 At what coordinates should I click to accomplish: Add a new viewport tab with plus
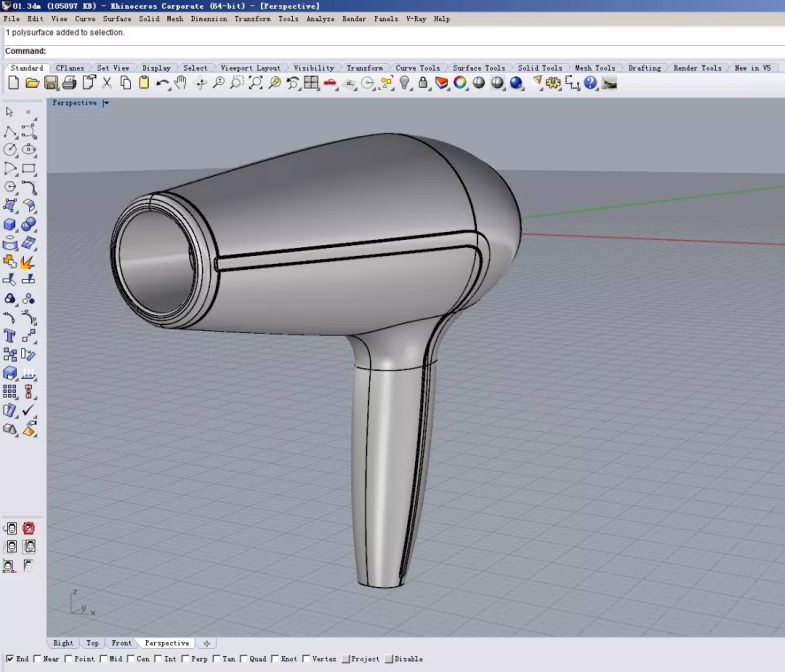tap(206, 643)
